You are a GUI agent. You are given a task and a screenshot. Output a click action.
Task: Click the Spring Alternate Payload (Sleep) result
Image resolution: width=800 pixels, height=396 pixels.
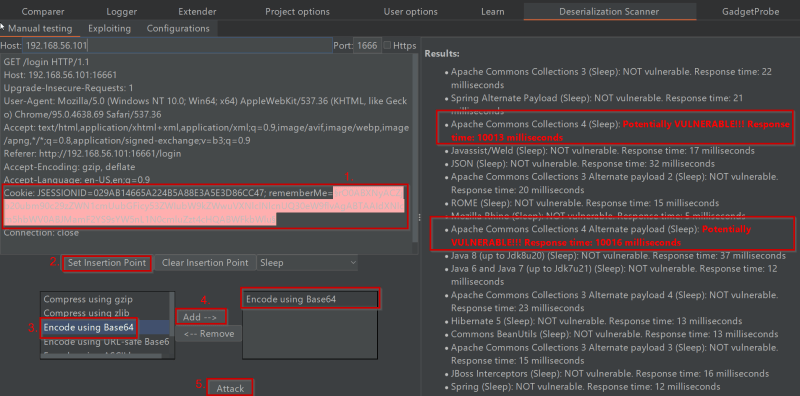(x=597, y=104)
